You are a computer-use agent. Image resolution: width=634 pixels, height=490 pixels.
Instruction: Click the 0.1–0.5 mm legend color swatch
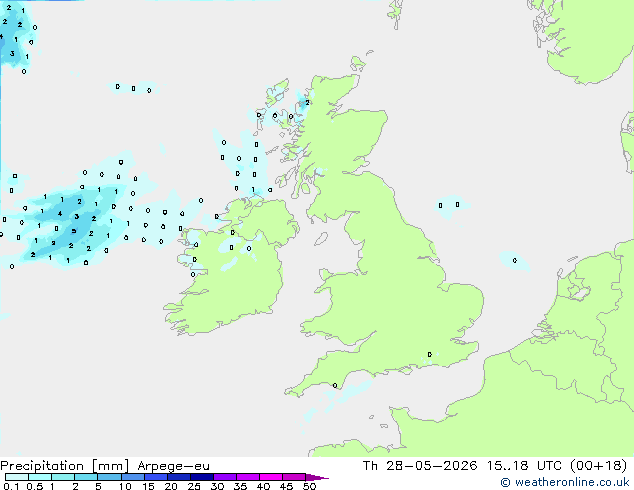coord(17,477)
